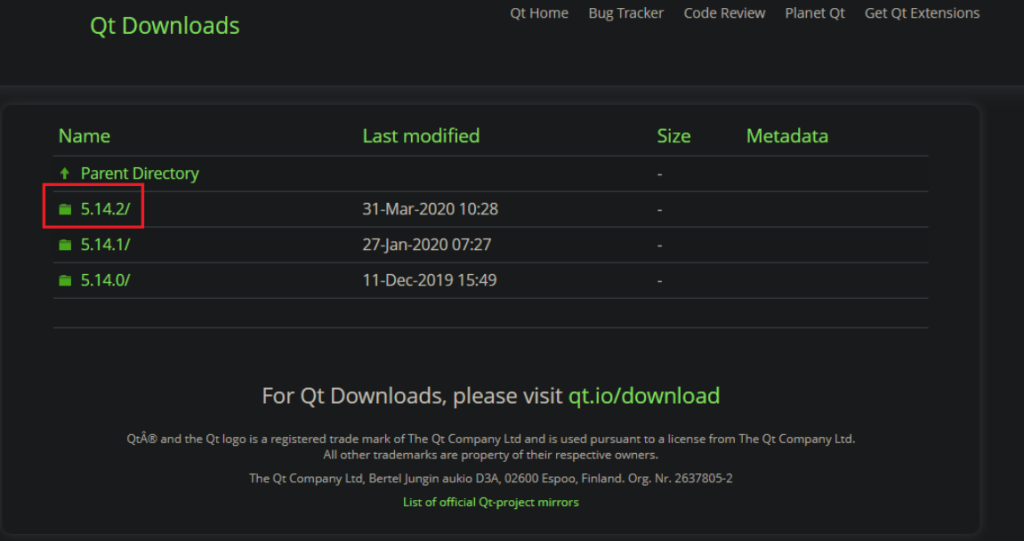The width and height of the screenshot is (1024, 541).
Task: Click the folder icon next to 5.14.1/
Action: point(65,244)
